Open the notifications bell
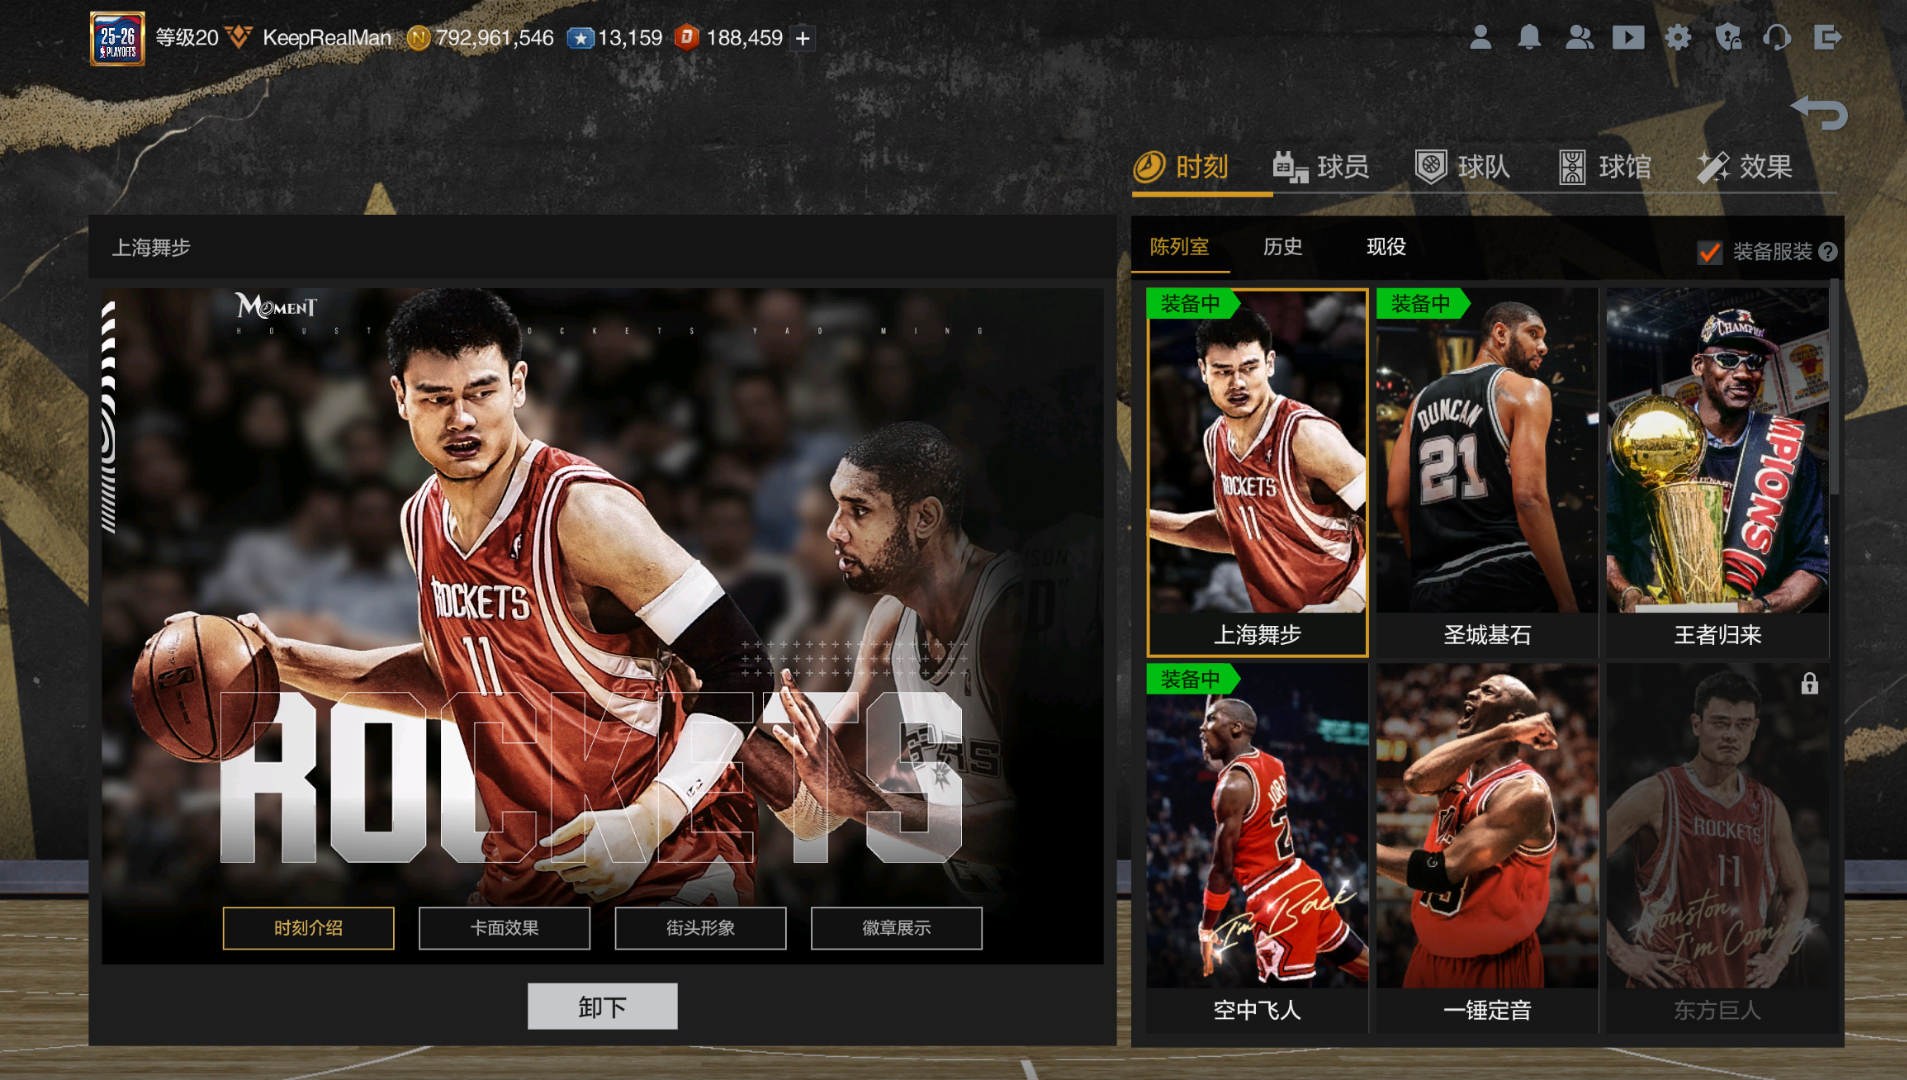 coord(1529,38)
